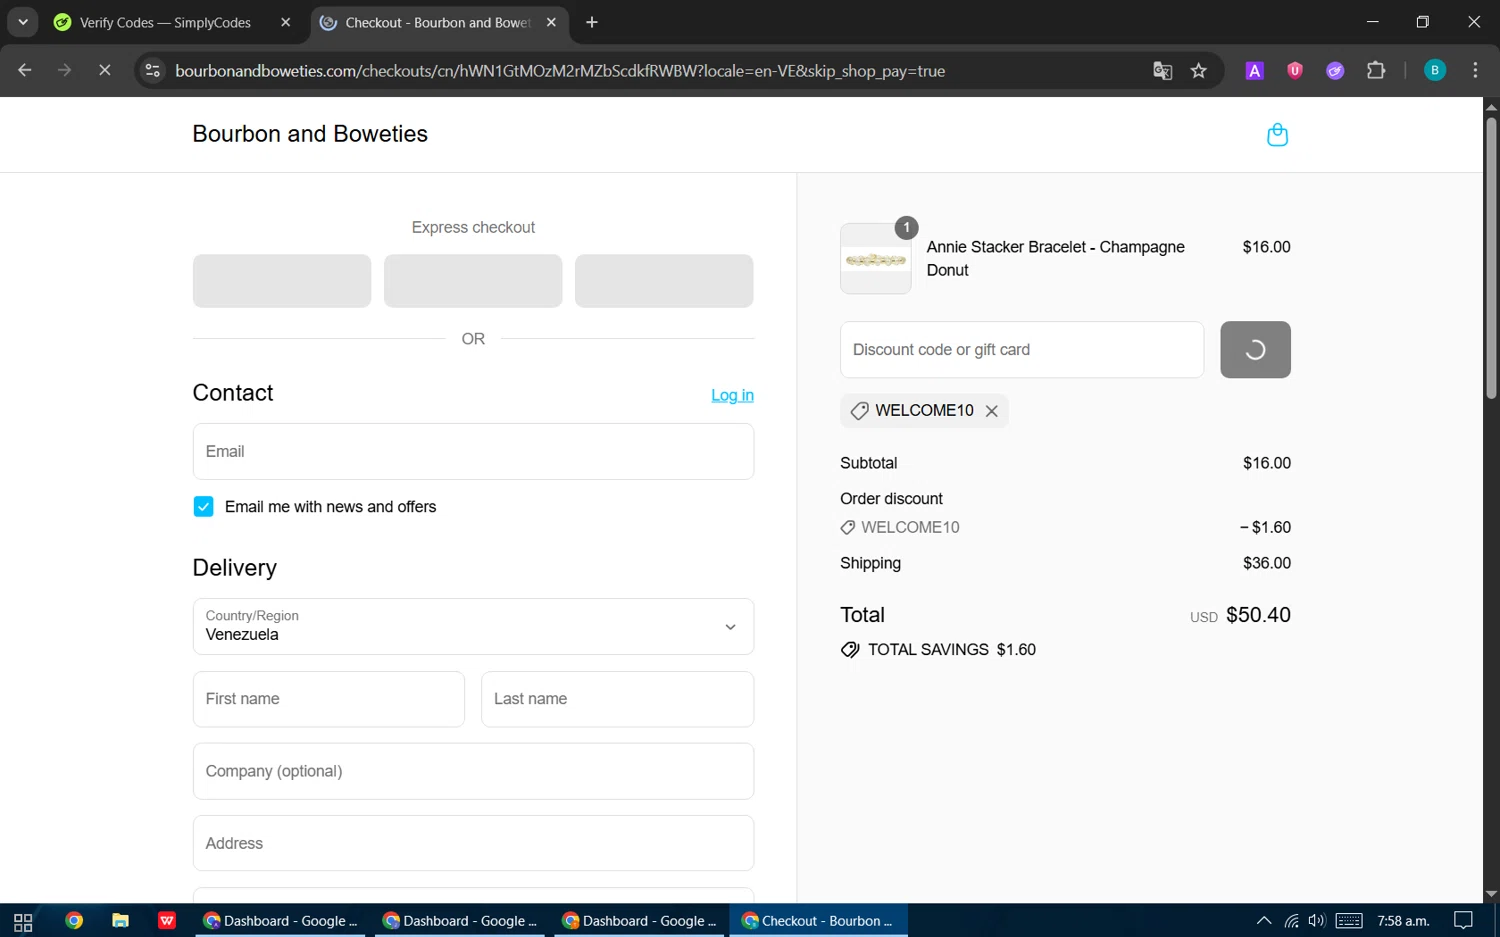This screenshot has height=937, width=1500.
Task: Open File Explorer from taskbar
Action: coord(120,921)
